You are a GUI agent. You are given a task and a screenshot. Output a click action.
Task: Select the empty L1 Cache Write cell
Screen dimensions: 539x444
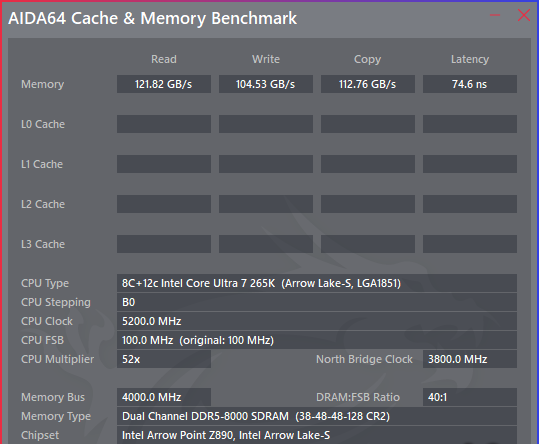266,164
